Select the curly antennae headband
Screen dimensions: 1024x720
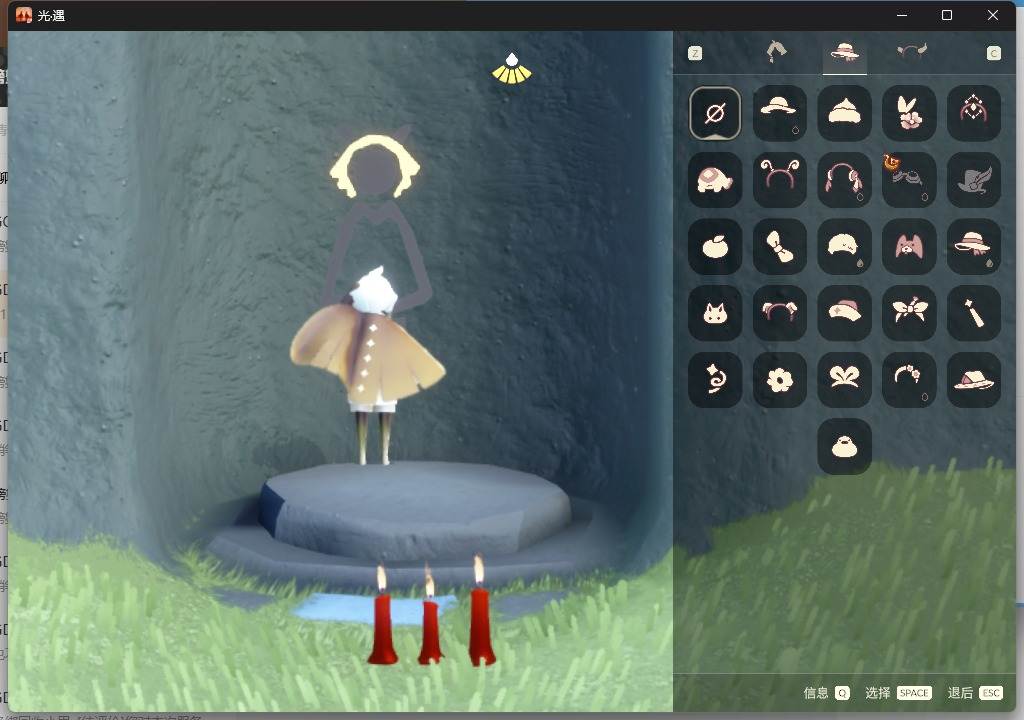pyautogui.click(x=780, y=180)
